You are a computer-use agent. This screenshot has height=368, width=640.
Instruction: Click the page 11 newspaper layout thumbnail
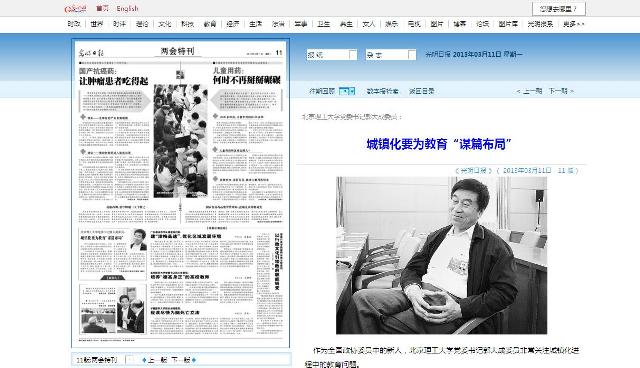tap(180, 193)
